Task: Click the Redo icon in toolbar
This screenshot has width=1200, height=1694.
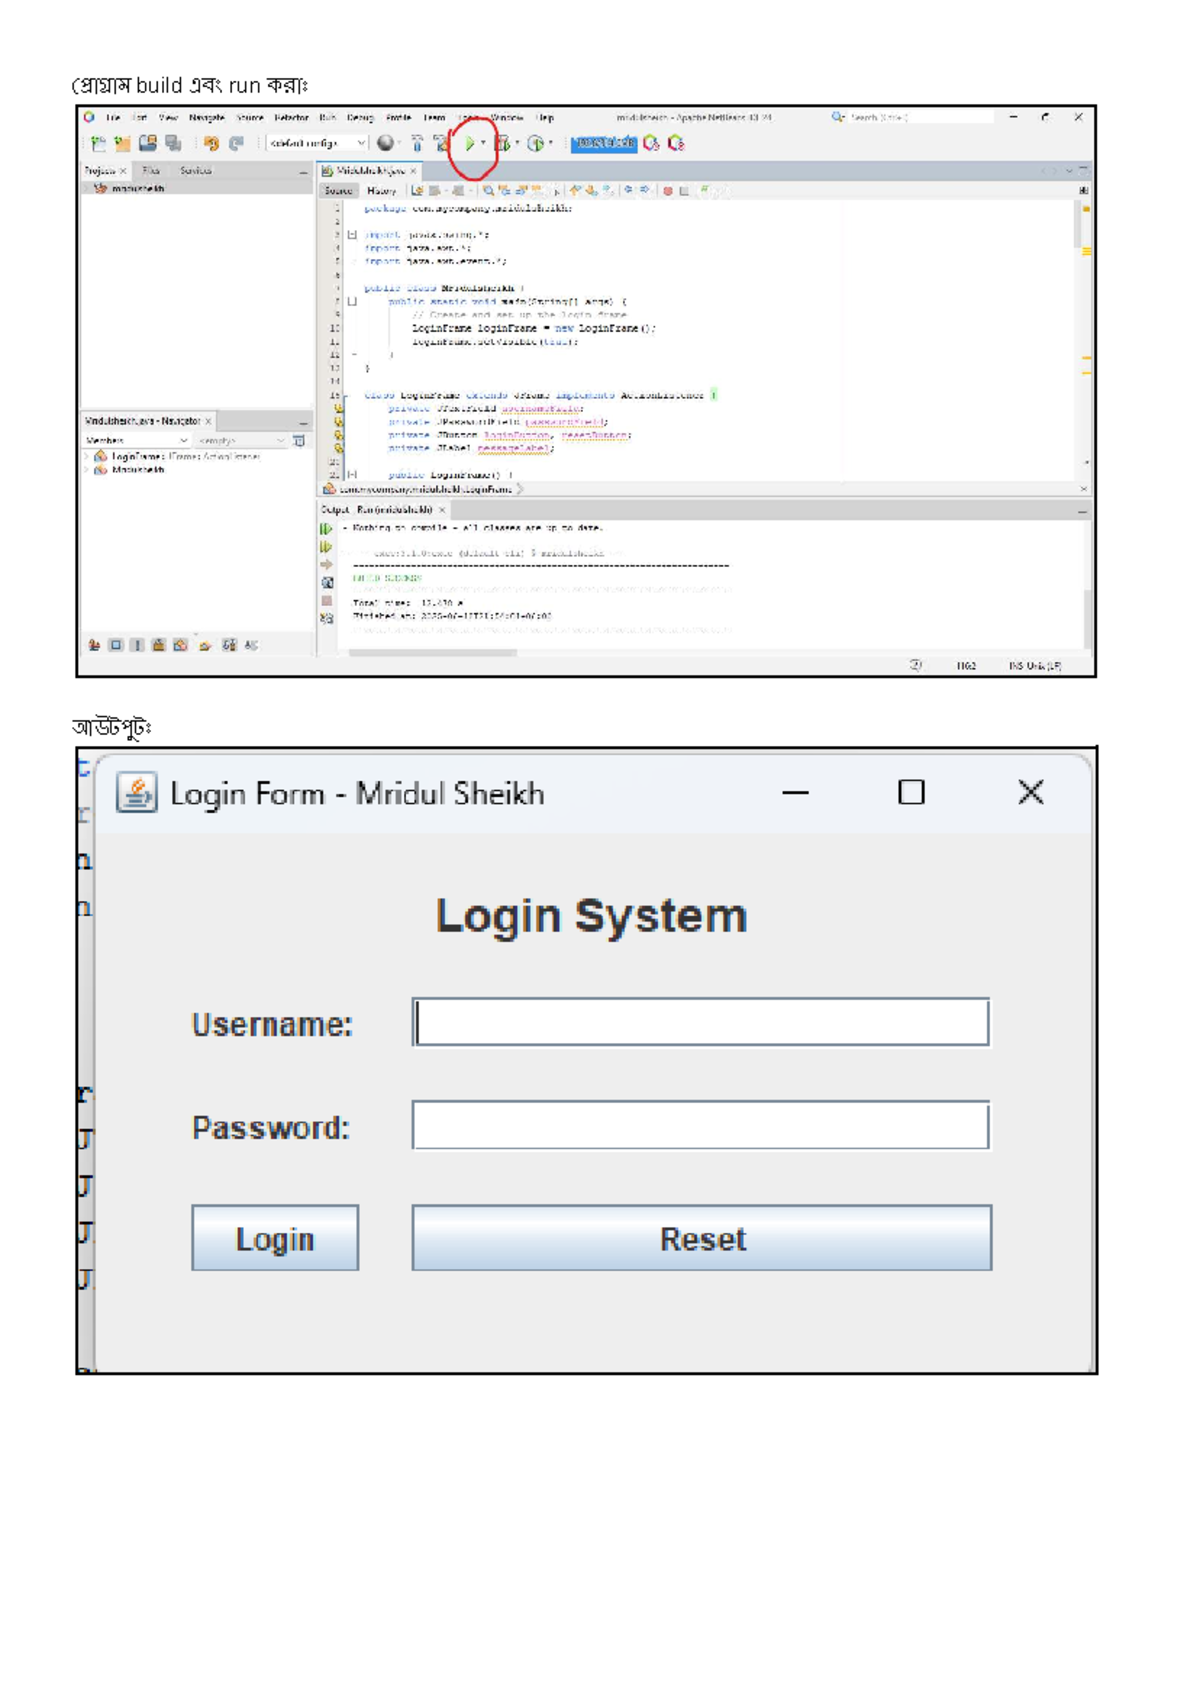Action: coord(236,144)
